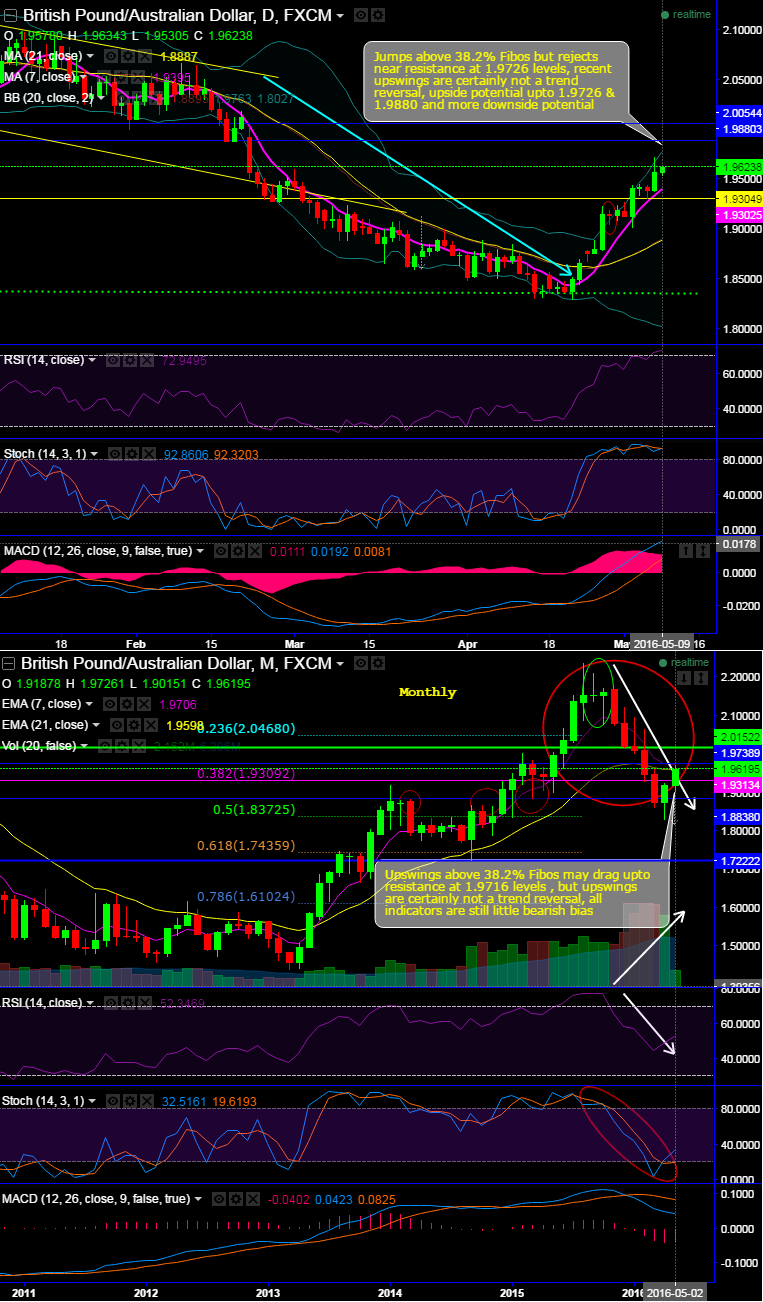The height and width of the screenshot is (1302, 763).
Task: Click the daily chart realtime status indicator
Action: click(685, 15)
